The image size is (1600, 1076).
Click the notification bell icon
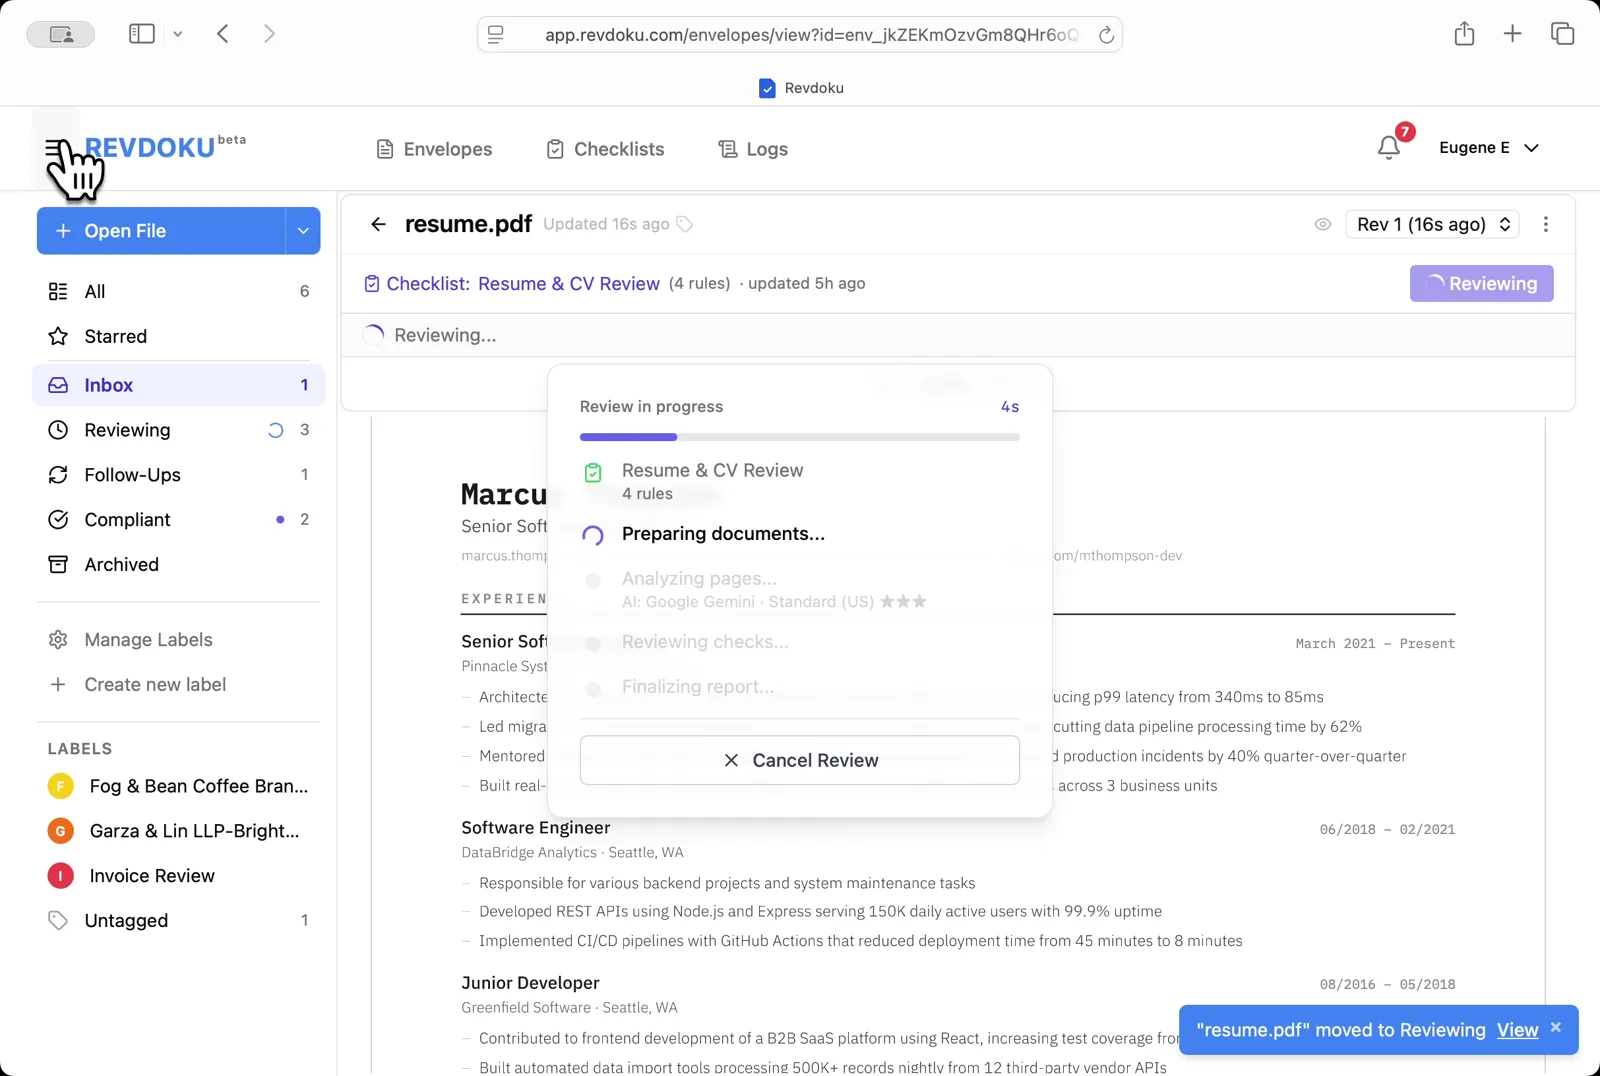pyautogui.click(x=1389, y=148)
